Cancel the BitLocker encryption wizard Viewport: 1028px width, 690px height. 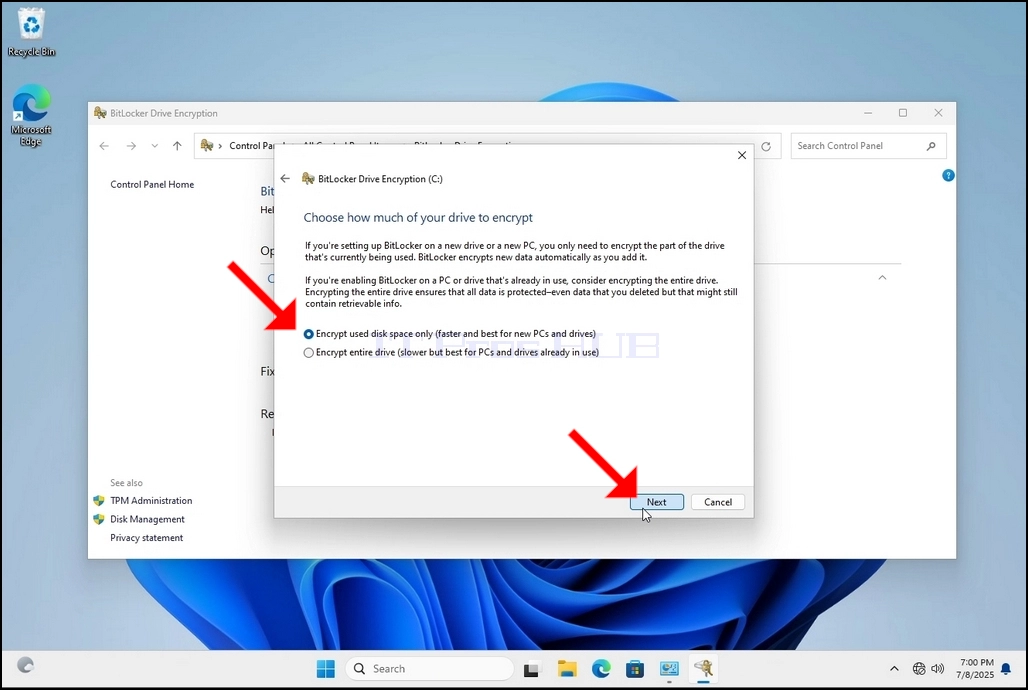[x=718, y=502]
